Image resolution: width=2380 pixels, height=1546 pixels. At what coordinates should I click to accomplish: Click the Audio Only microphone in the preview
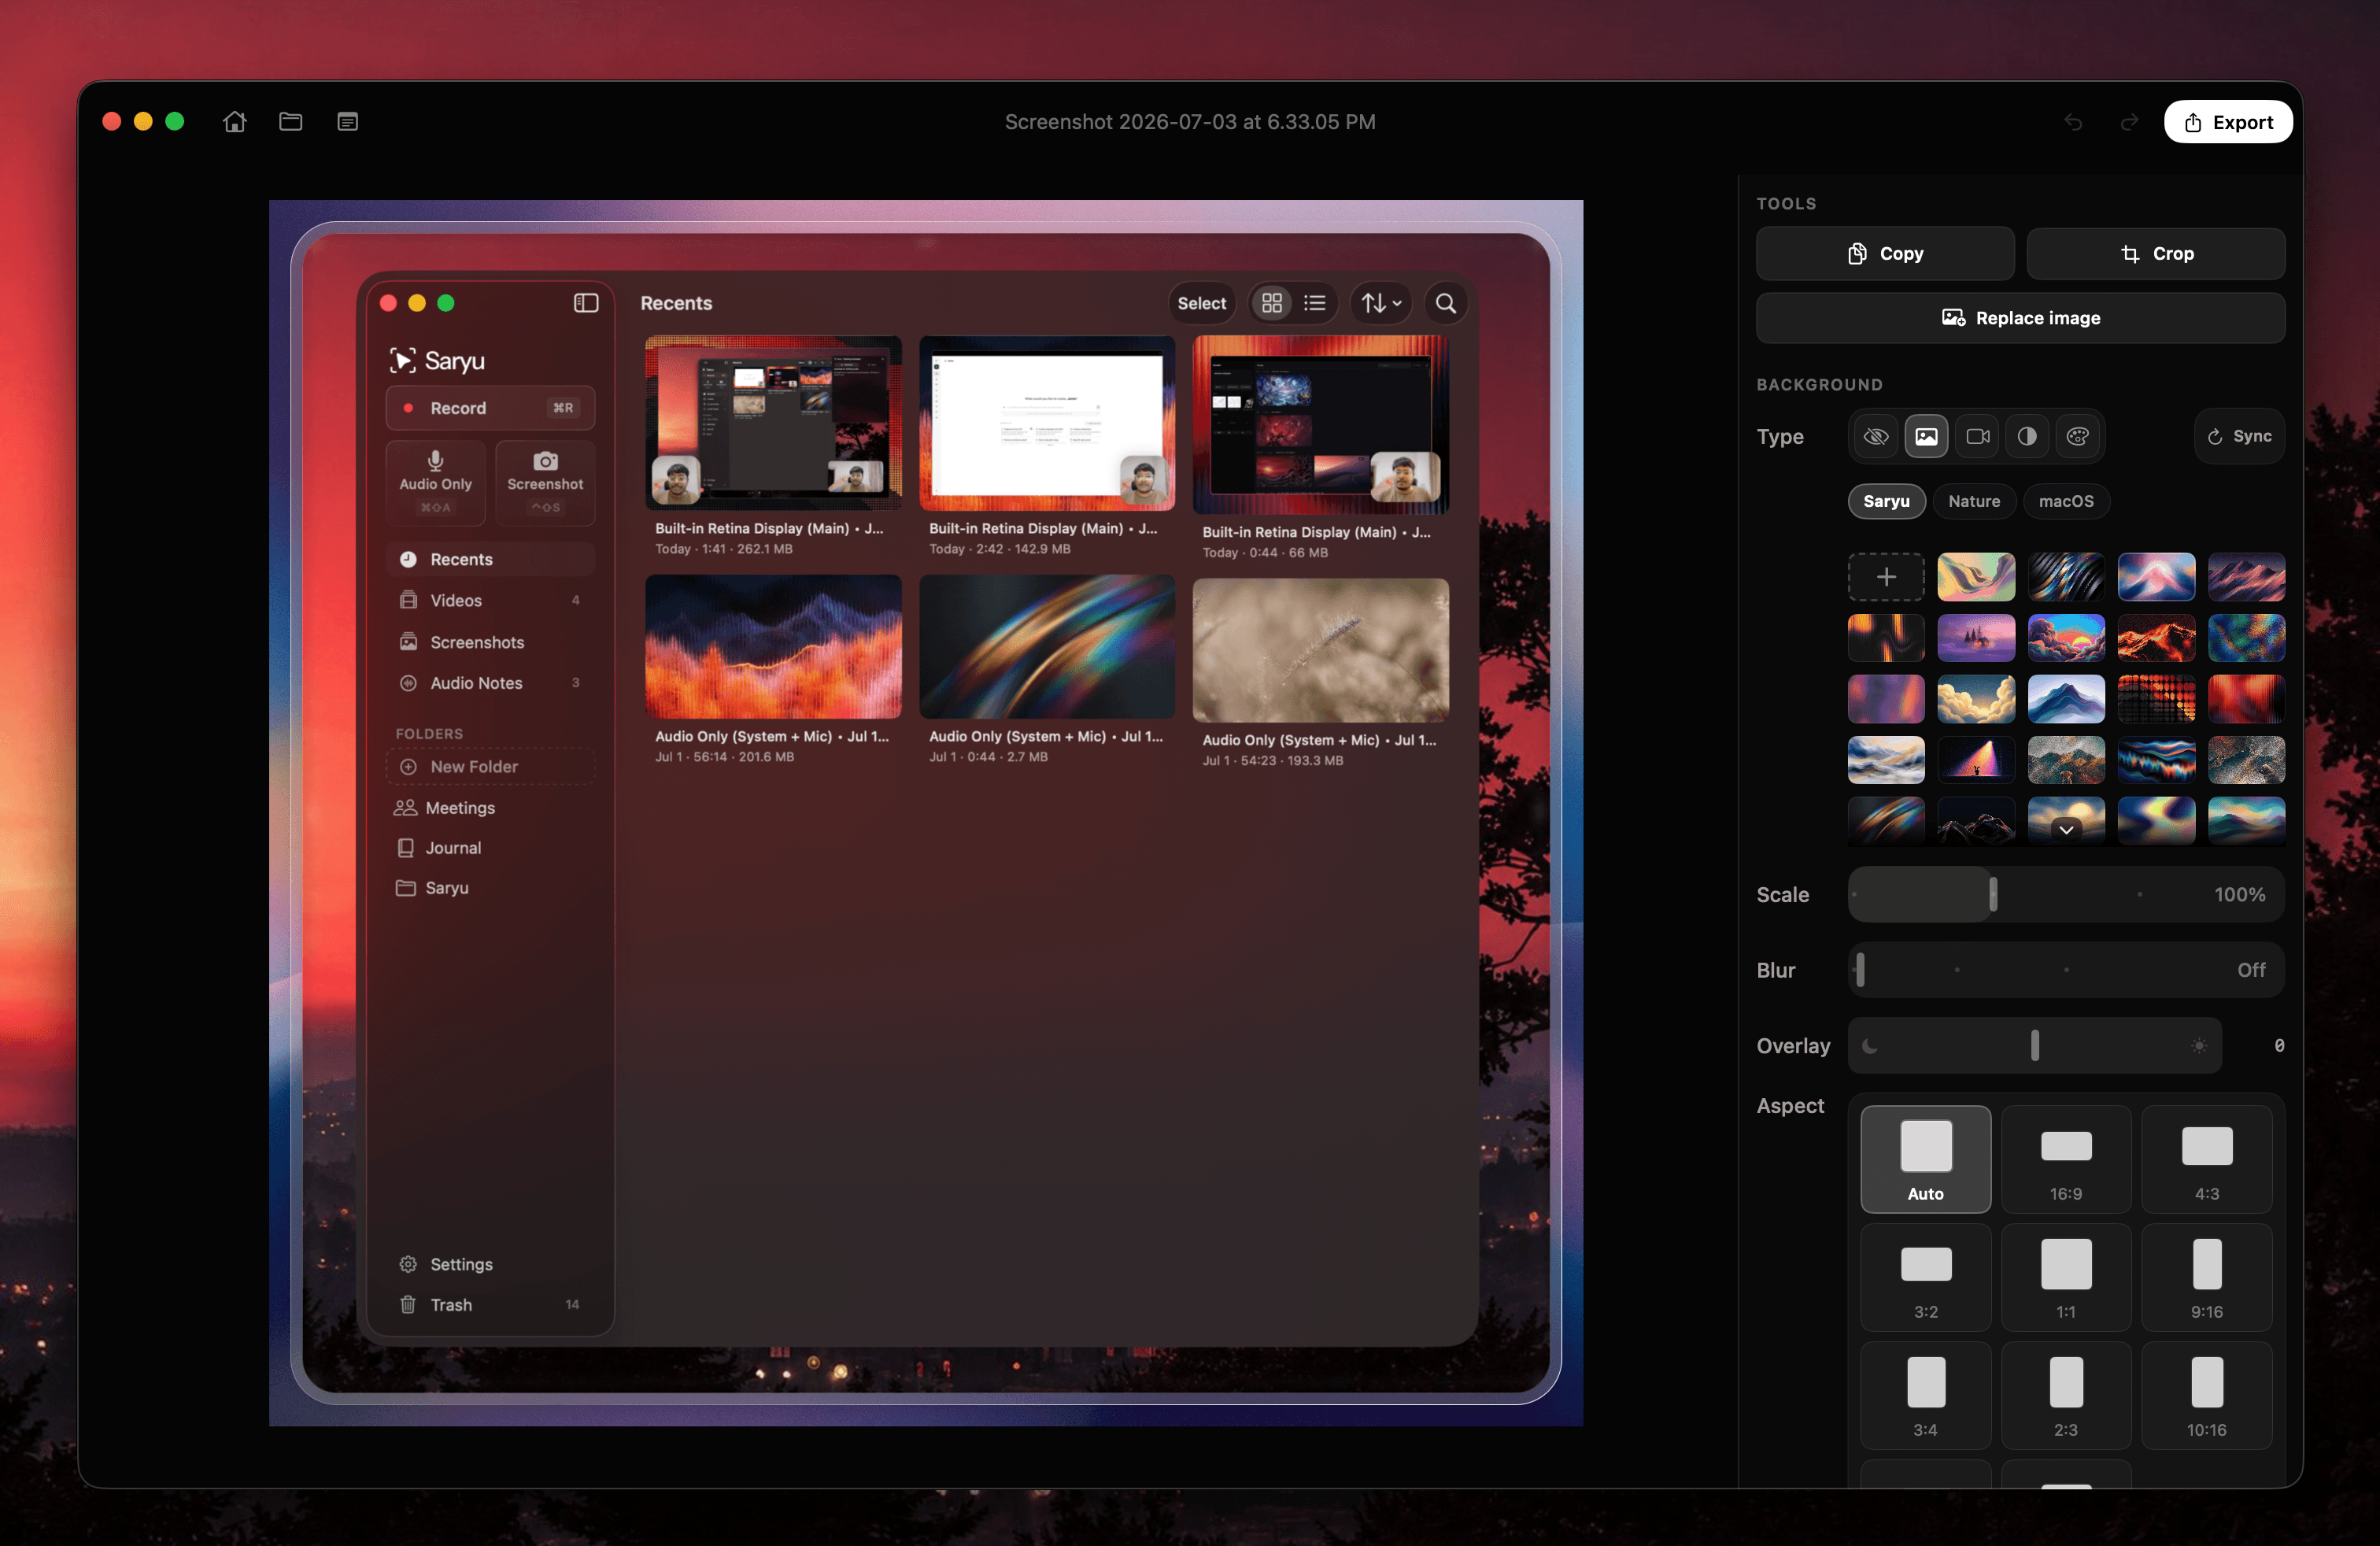pyautogui.click(x=435, y=482)
